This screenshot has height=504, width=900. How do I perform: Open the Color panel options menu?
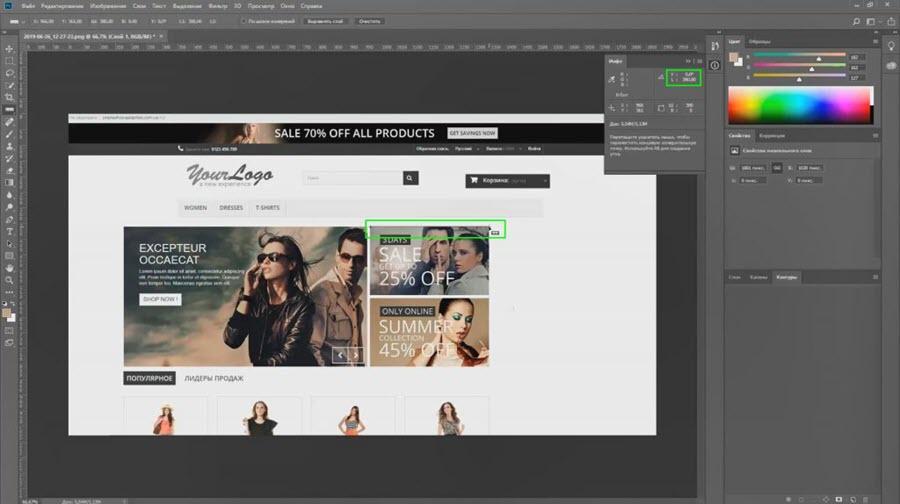pyautogui.click(x=875, y=41)
